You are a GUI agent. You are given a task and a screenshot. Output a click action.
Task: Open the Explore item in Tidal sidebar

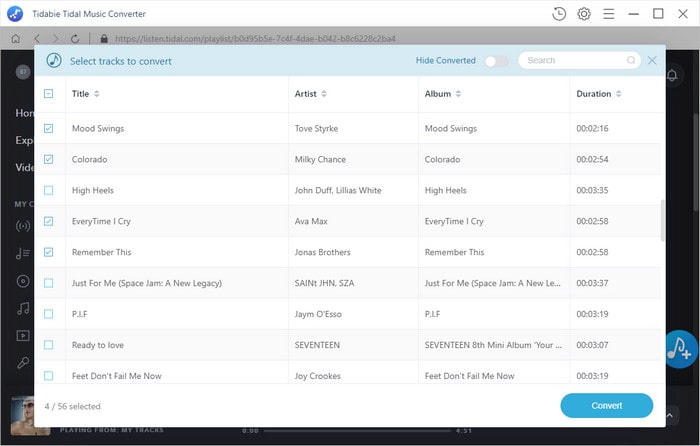(x=25, y=140)
